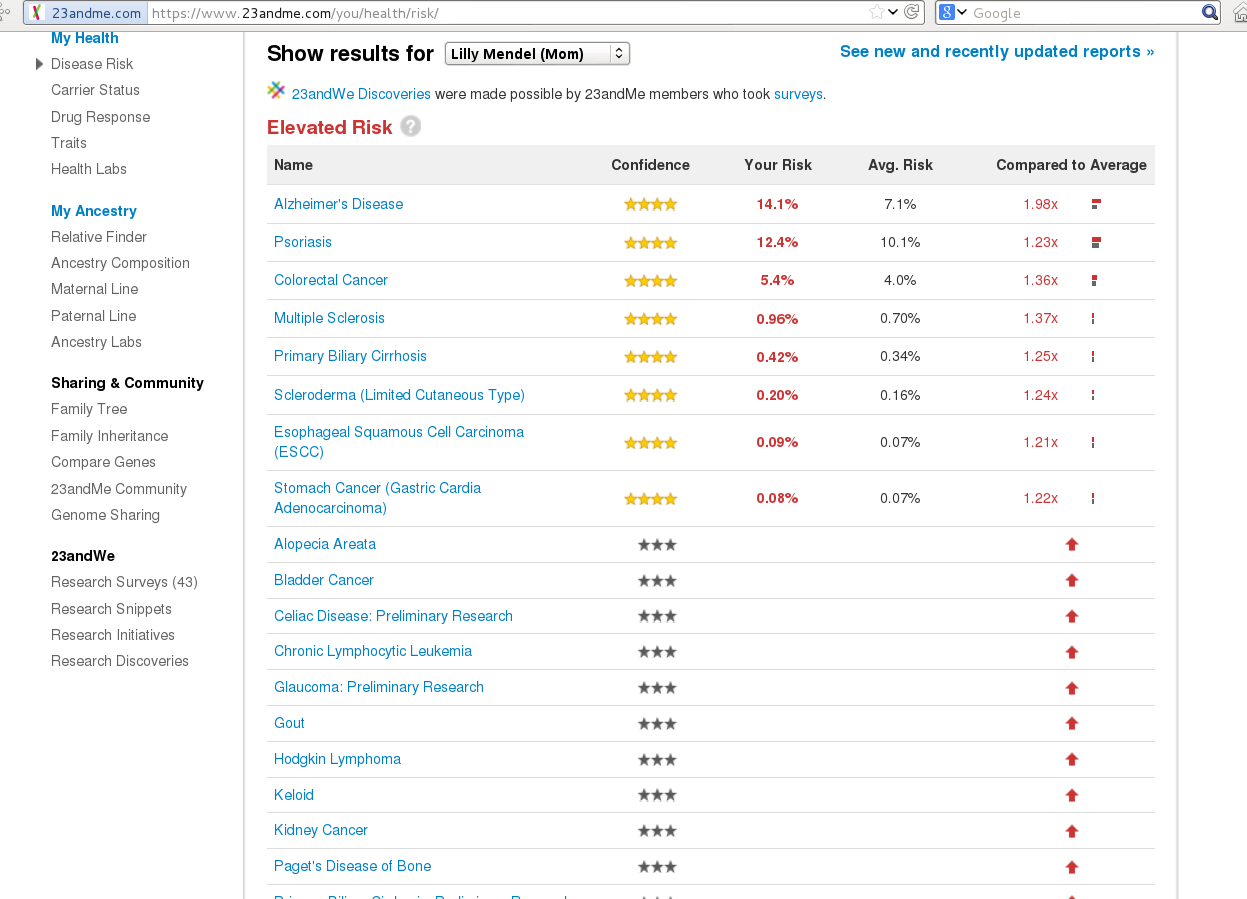Open Research Surveys (43)

(x=125, y=582)
